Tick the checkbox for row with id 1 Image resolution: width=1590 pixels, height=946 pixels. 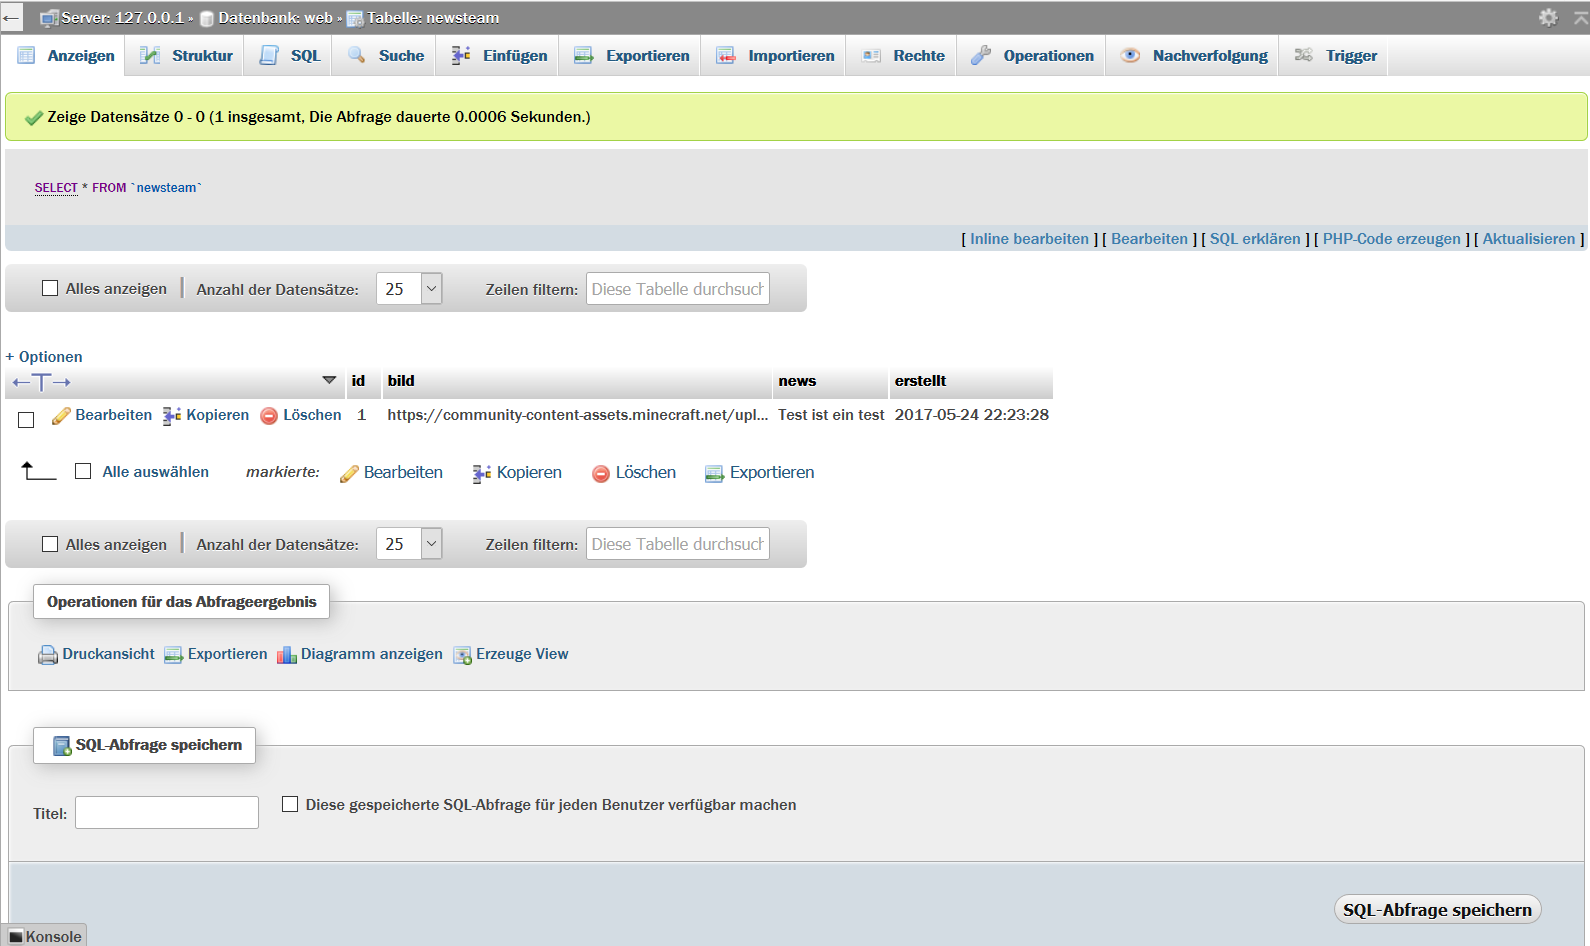pos(26,420)
